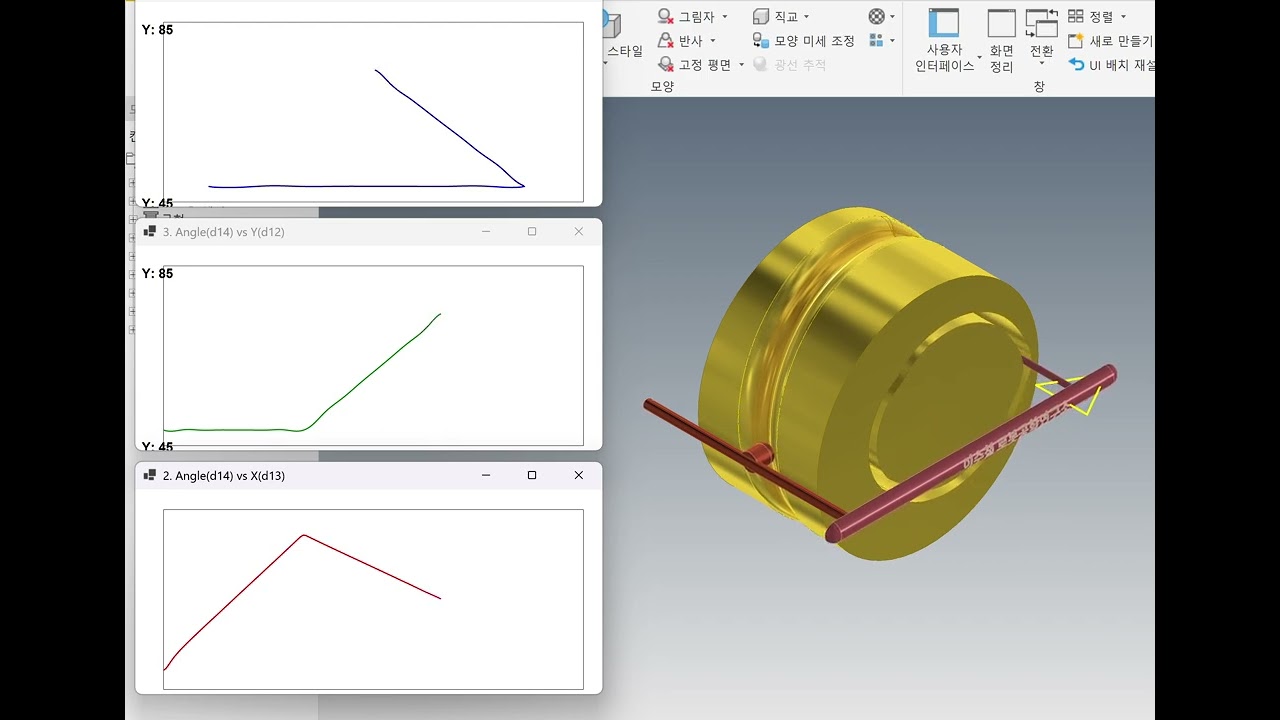Select the '3. Angle(d14) vs Y(d12)' title bar
The height and width of the screenshot is (720, 1280).
pos(368,232)
